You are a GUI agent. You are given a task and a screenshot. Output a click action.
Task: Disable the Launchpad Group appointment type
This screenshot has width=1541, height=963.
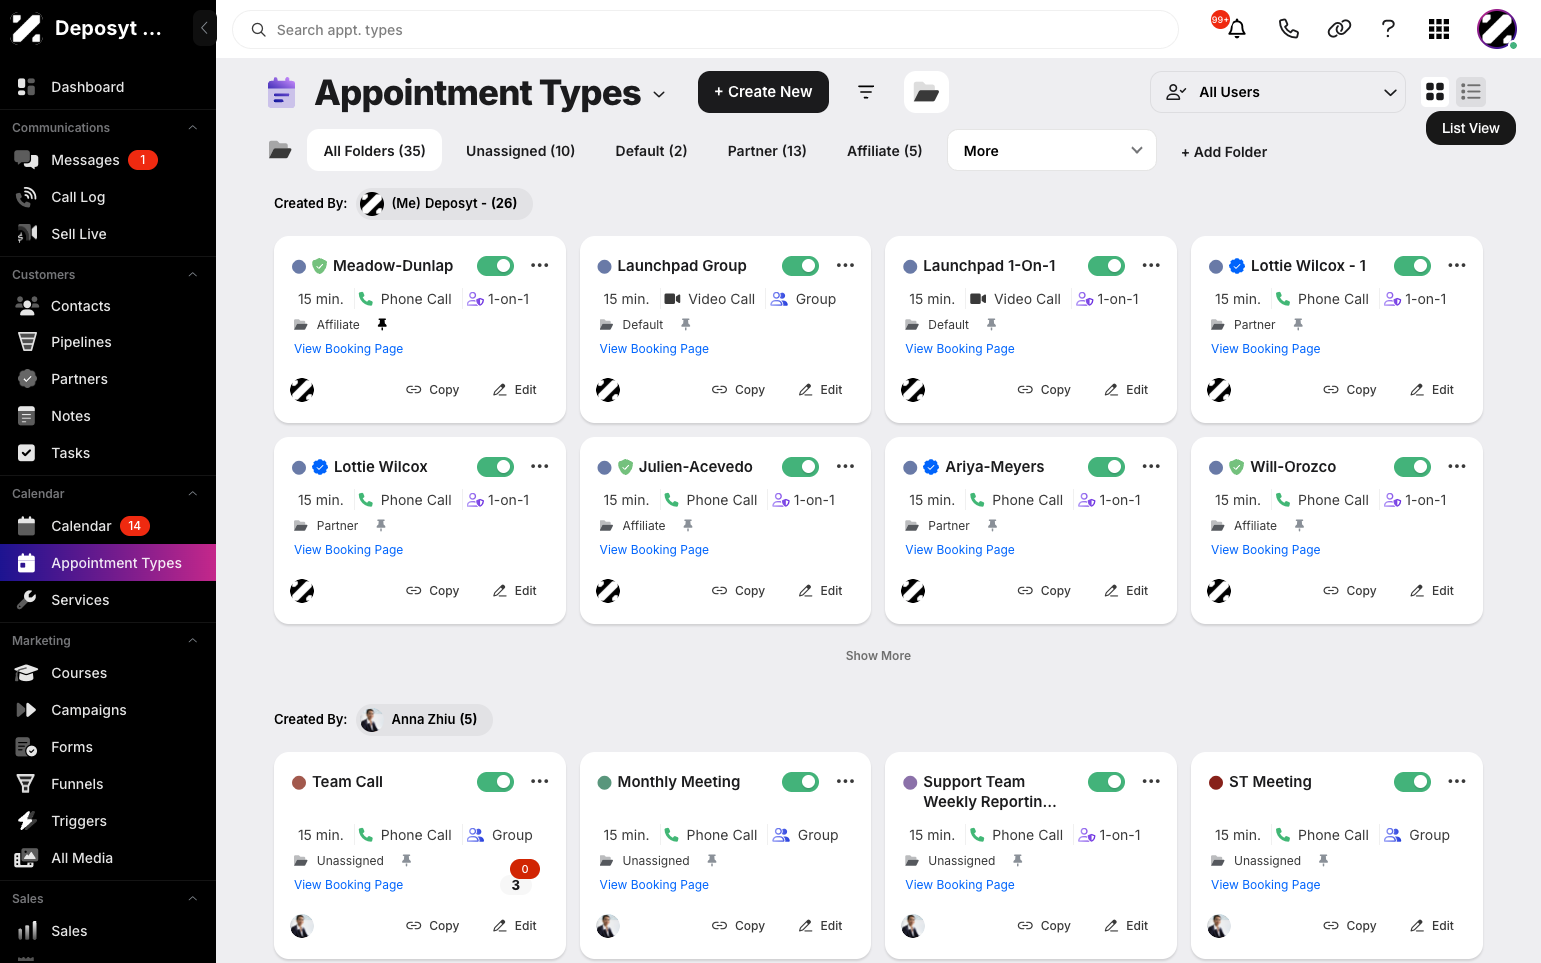pos(800,265)
